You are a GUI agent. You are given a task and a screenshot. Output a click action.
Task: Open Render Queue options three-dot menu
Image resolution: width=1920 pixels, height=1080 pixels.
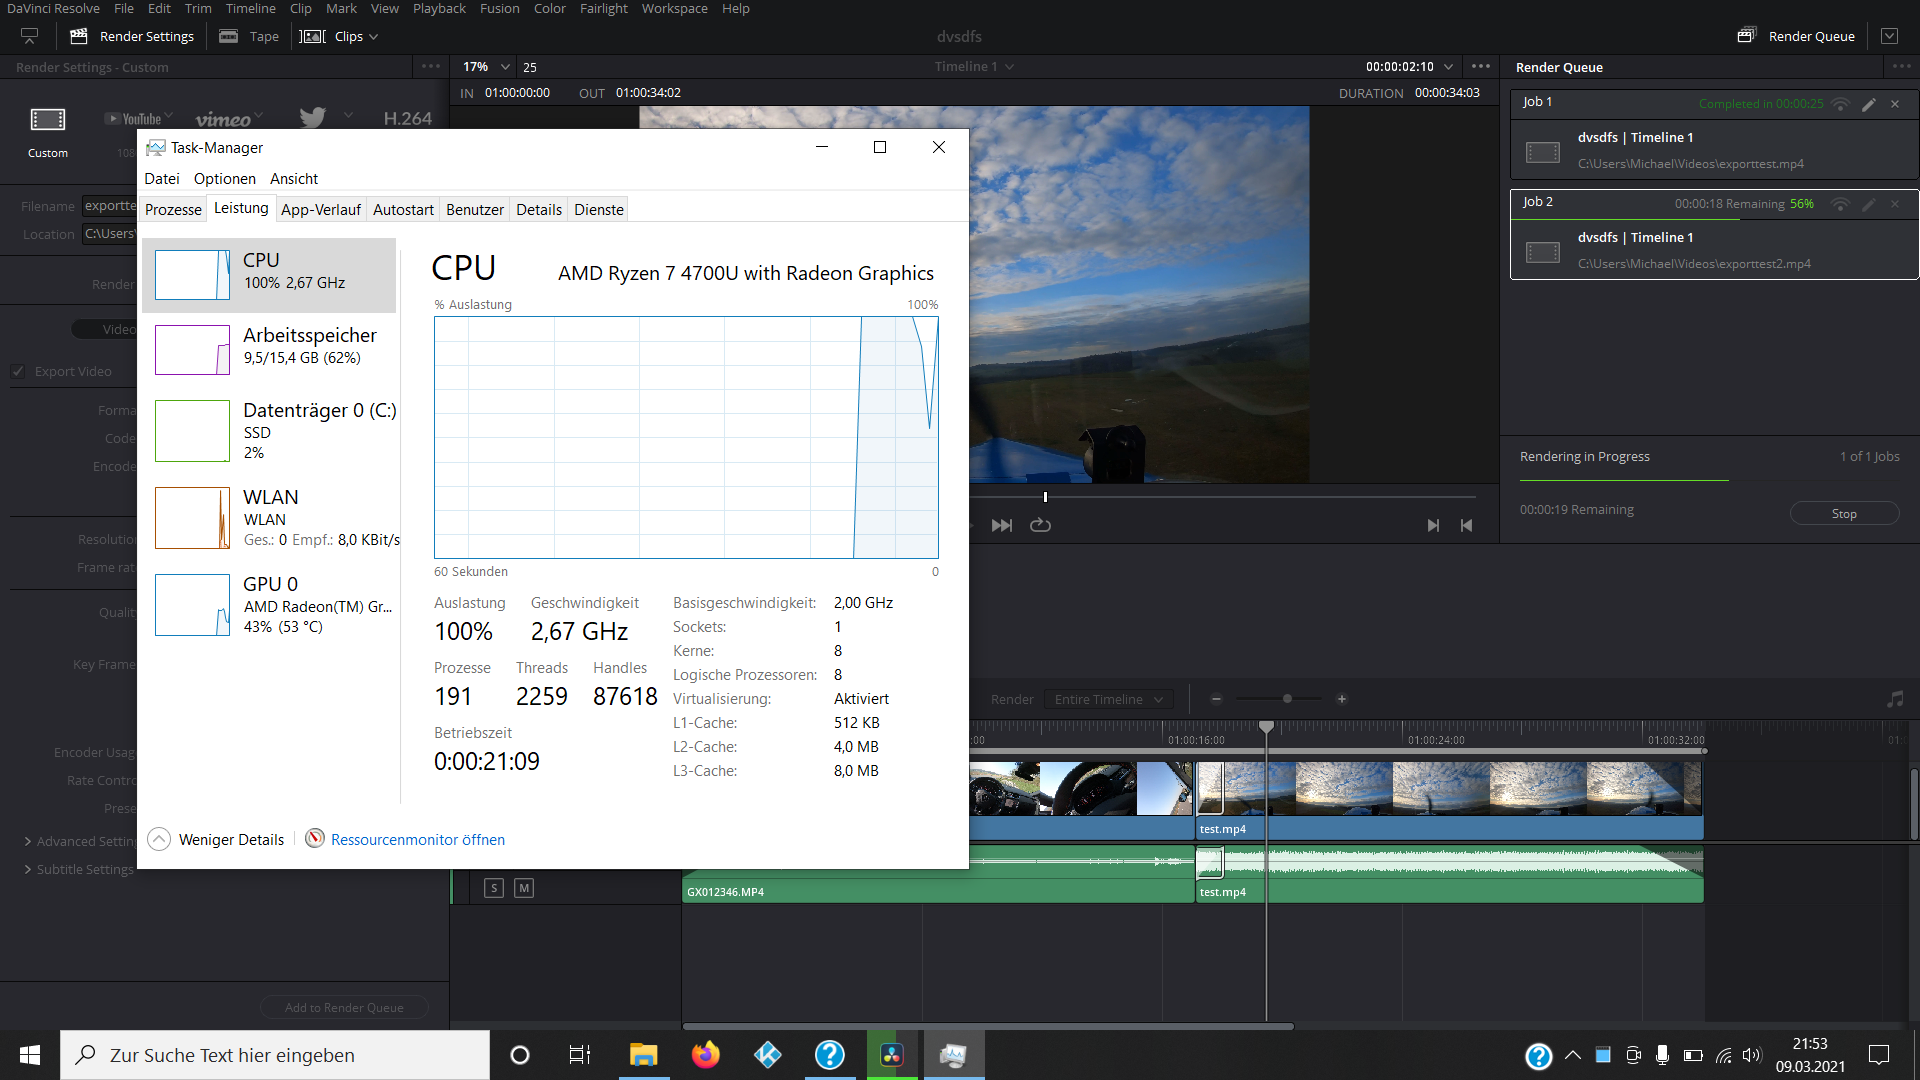tap(1901, 67)
